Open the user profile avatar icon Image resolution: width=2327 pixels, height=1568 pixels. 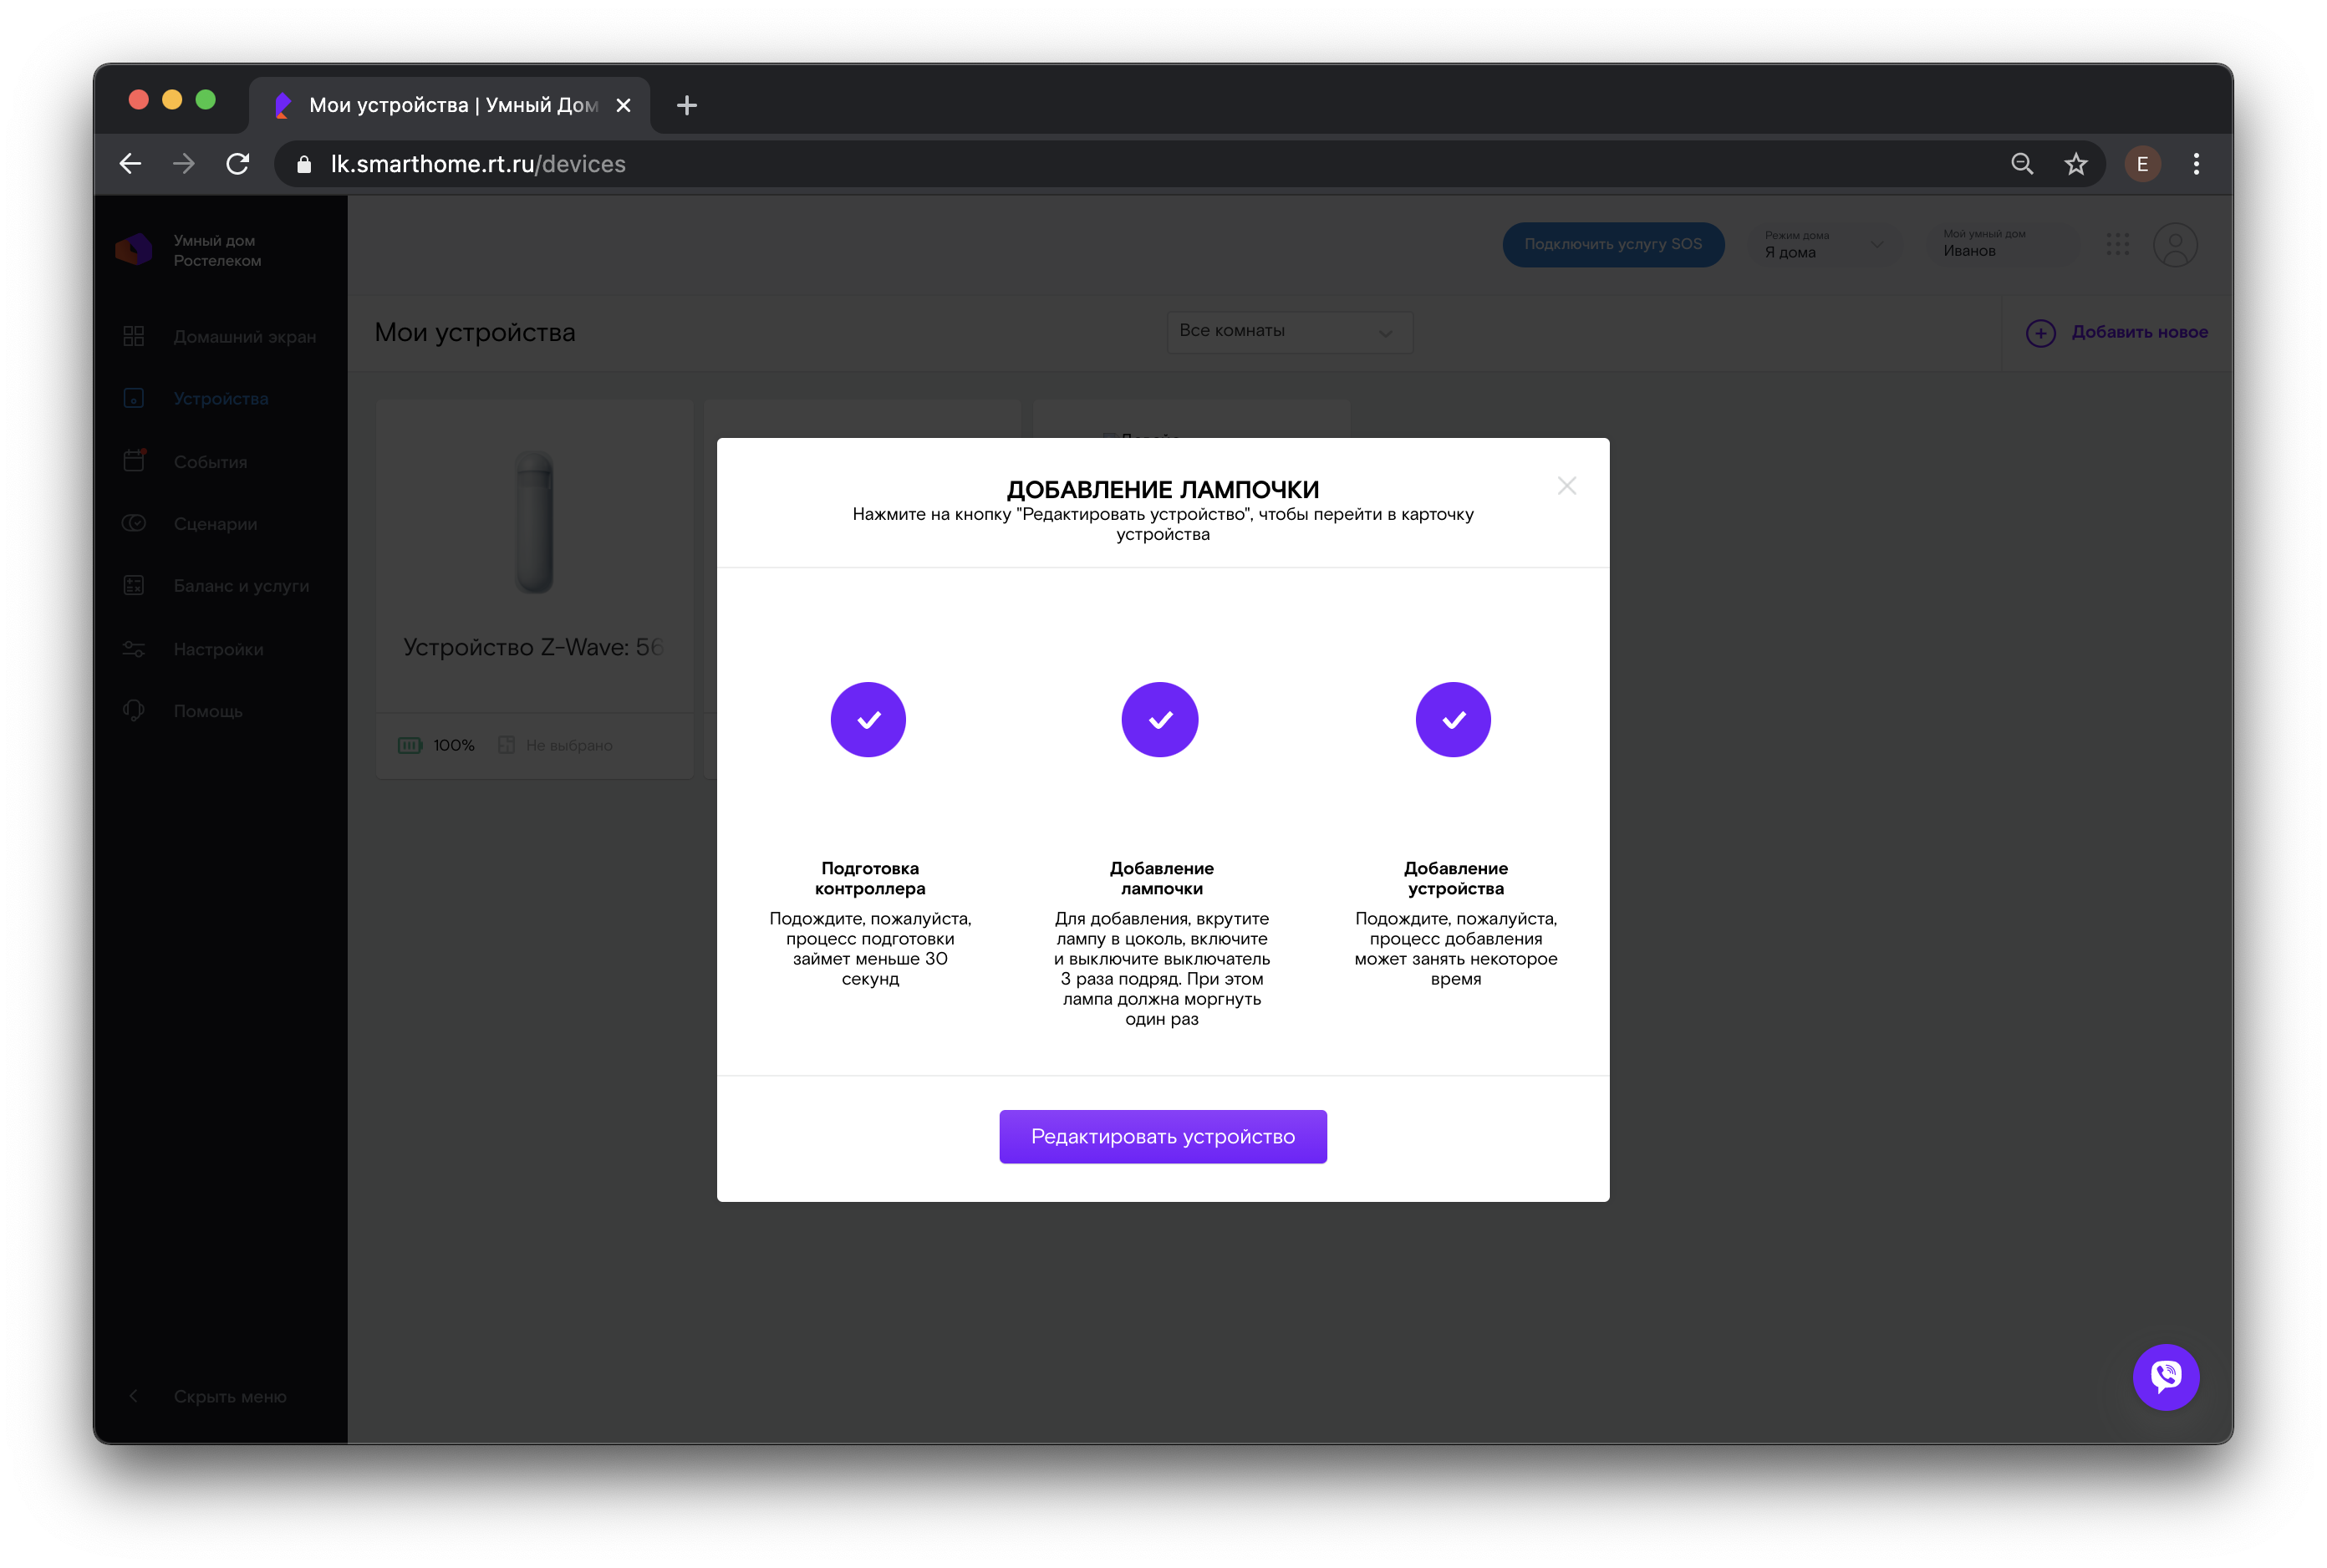(2174, 245)
